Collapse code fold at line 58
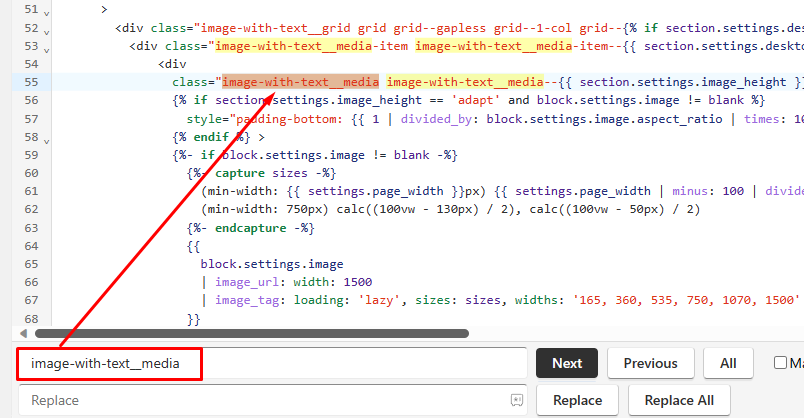This screenshot has height=418, width=804. coord(47,141)
